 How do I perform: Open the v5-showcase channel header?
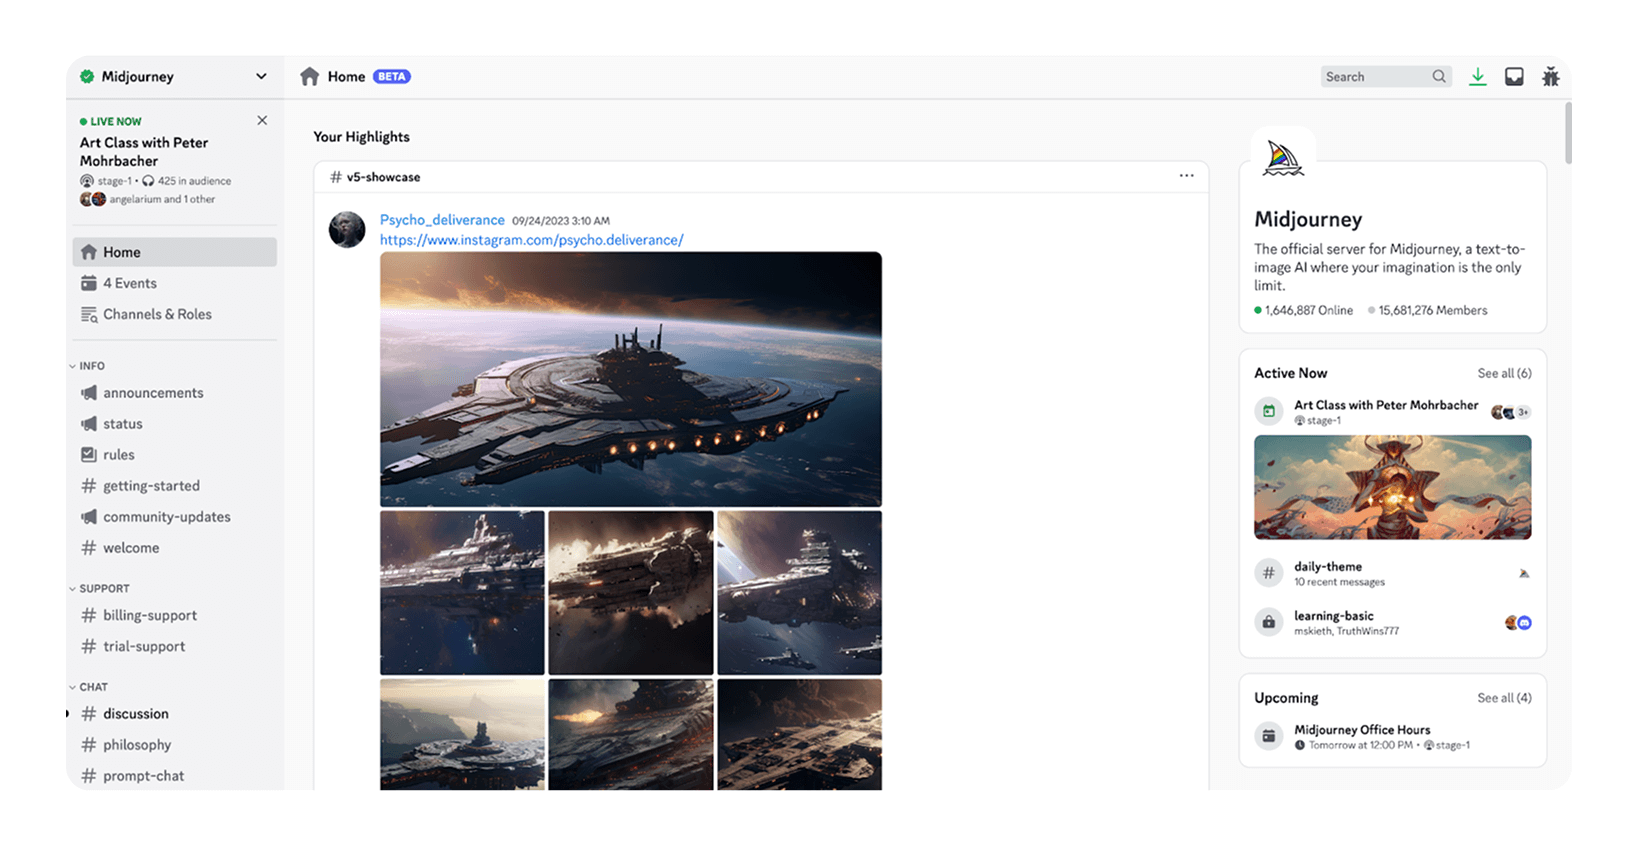point(375,177)
